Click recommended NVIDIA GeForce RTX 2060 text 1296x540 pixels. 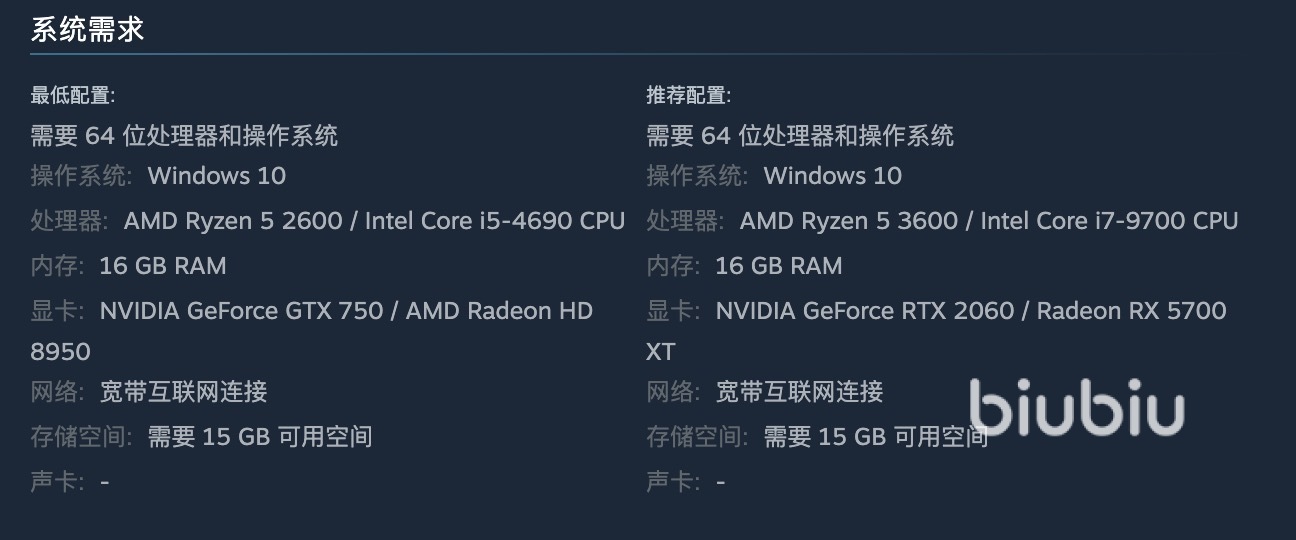865,311
